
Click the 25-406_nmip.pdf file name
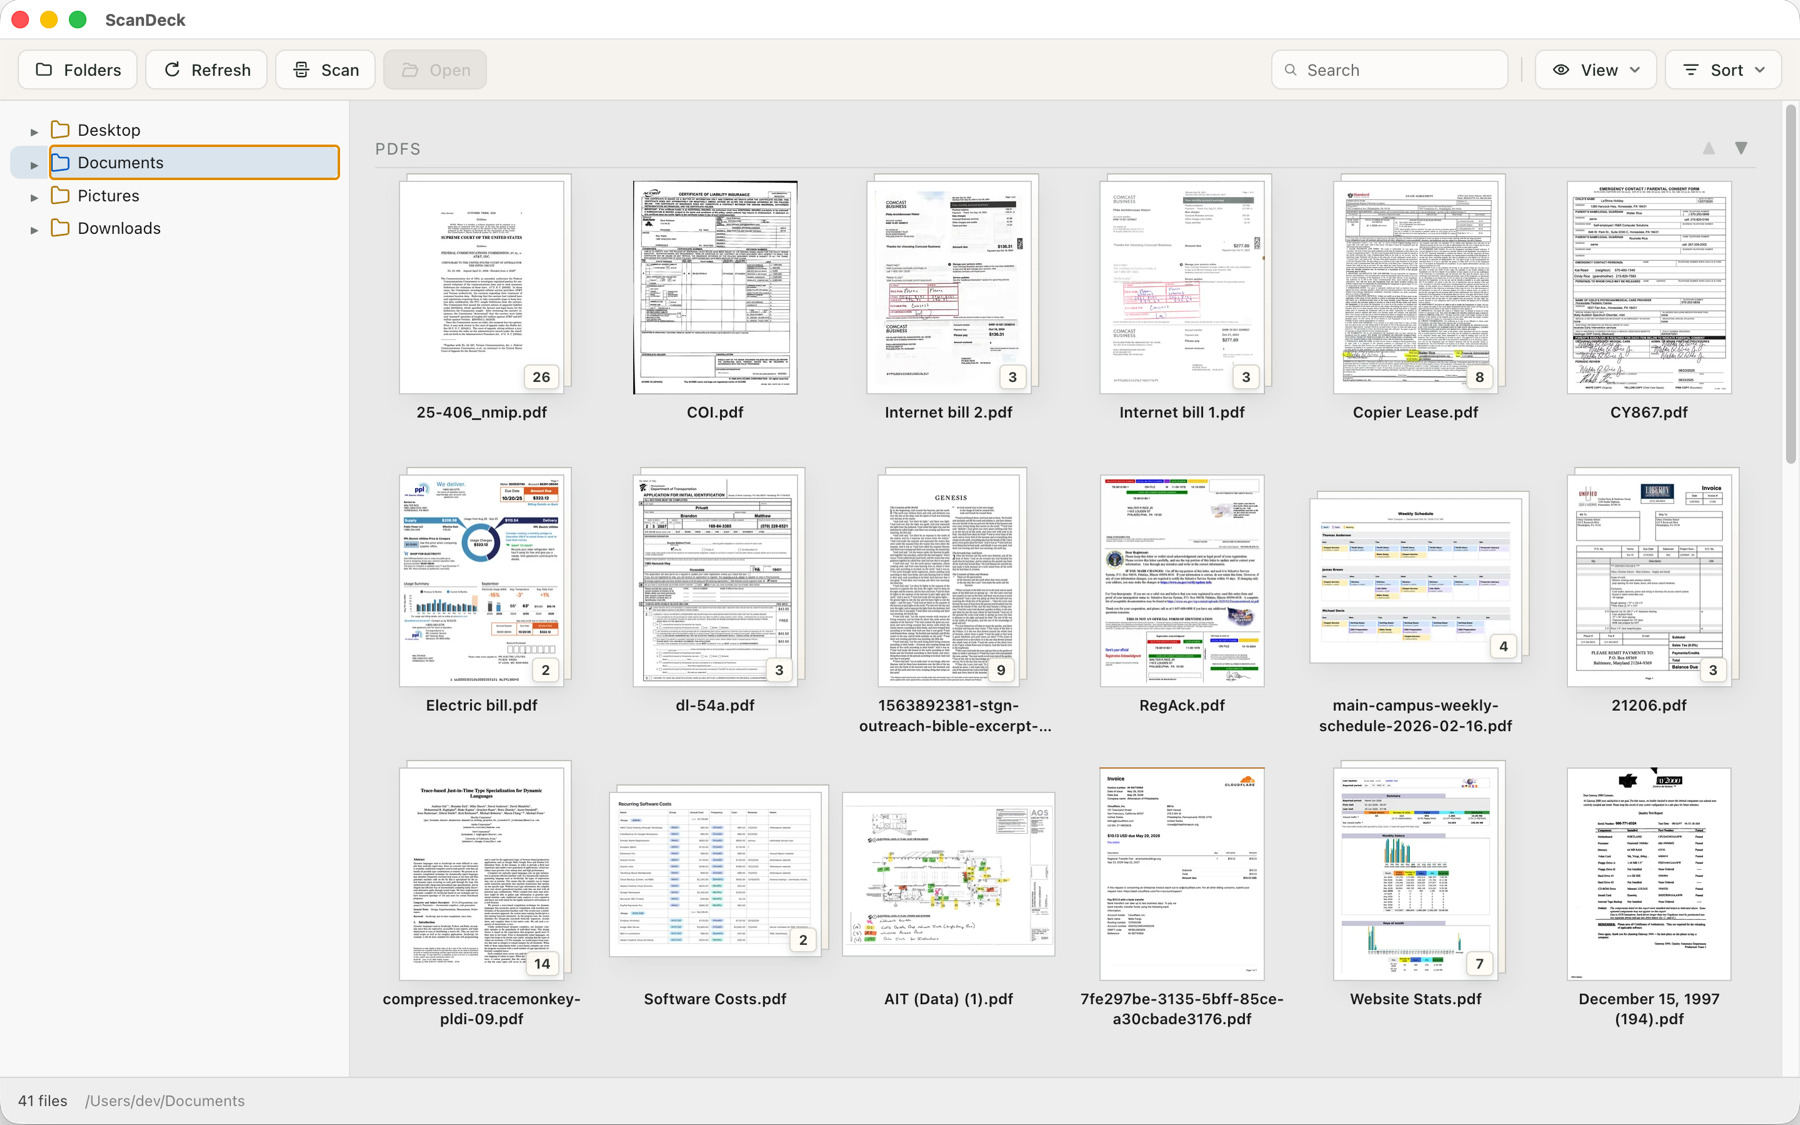click(x=482, y=412)
